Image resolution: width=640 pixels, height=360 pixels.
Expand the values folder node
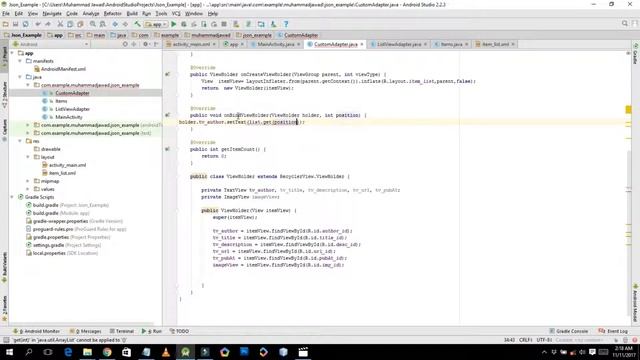28,189
